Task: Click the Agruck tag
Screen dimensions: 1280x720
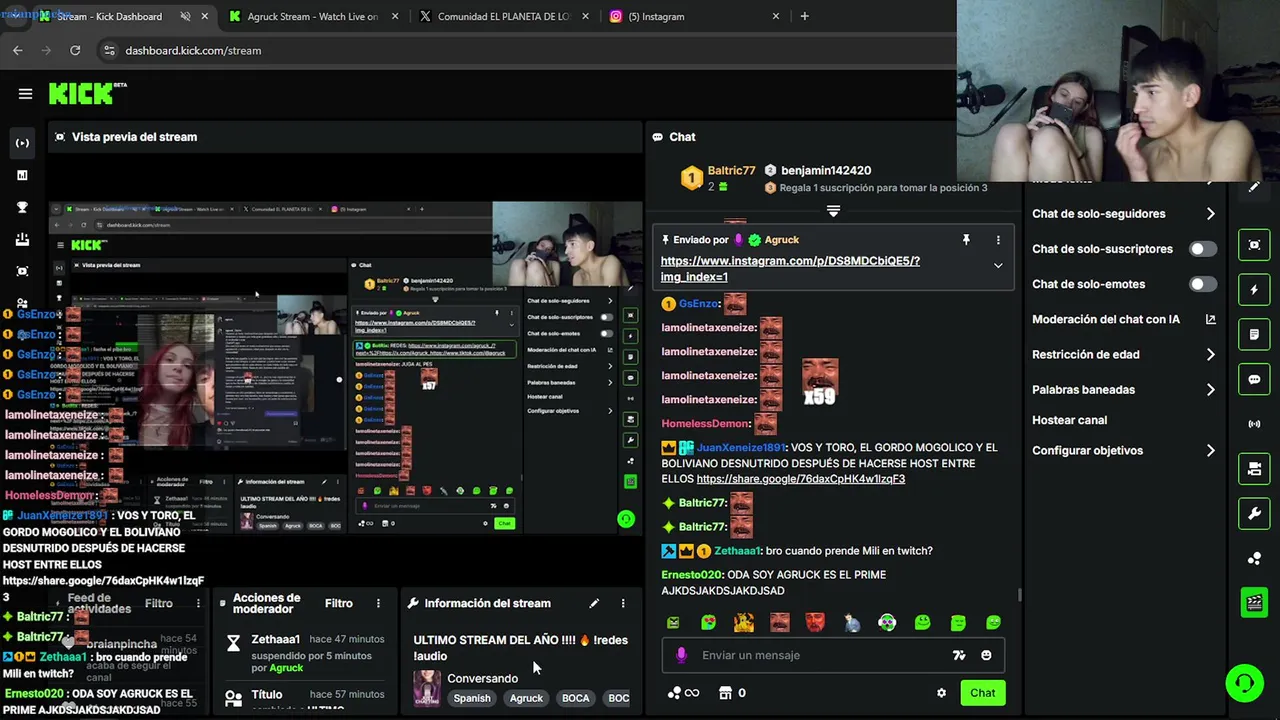Action: pyautogui.click(x=526, y=698)
